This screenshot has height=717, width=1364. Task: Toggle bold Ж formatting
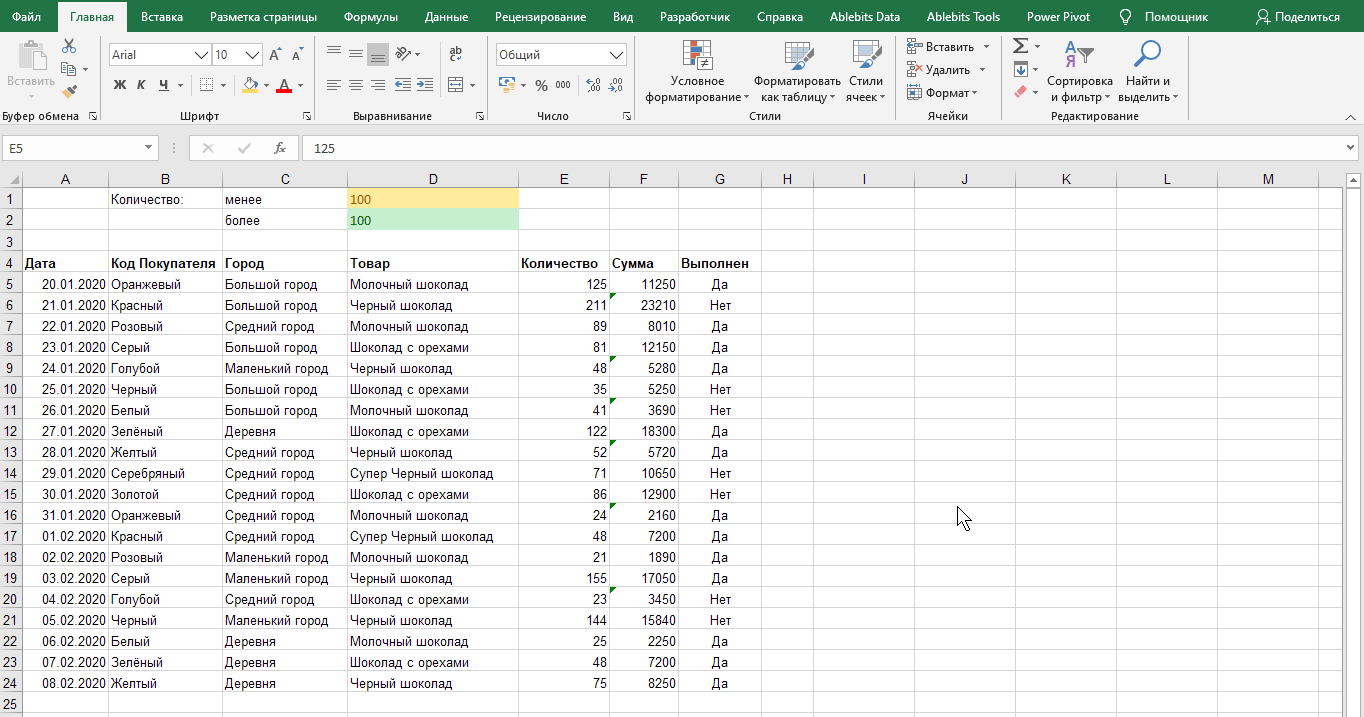120,85
